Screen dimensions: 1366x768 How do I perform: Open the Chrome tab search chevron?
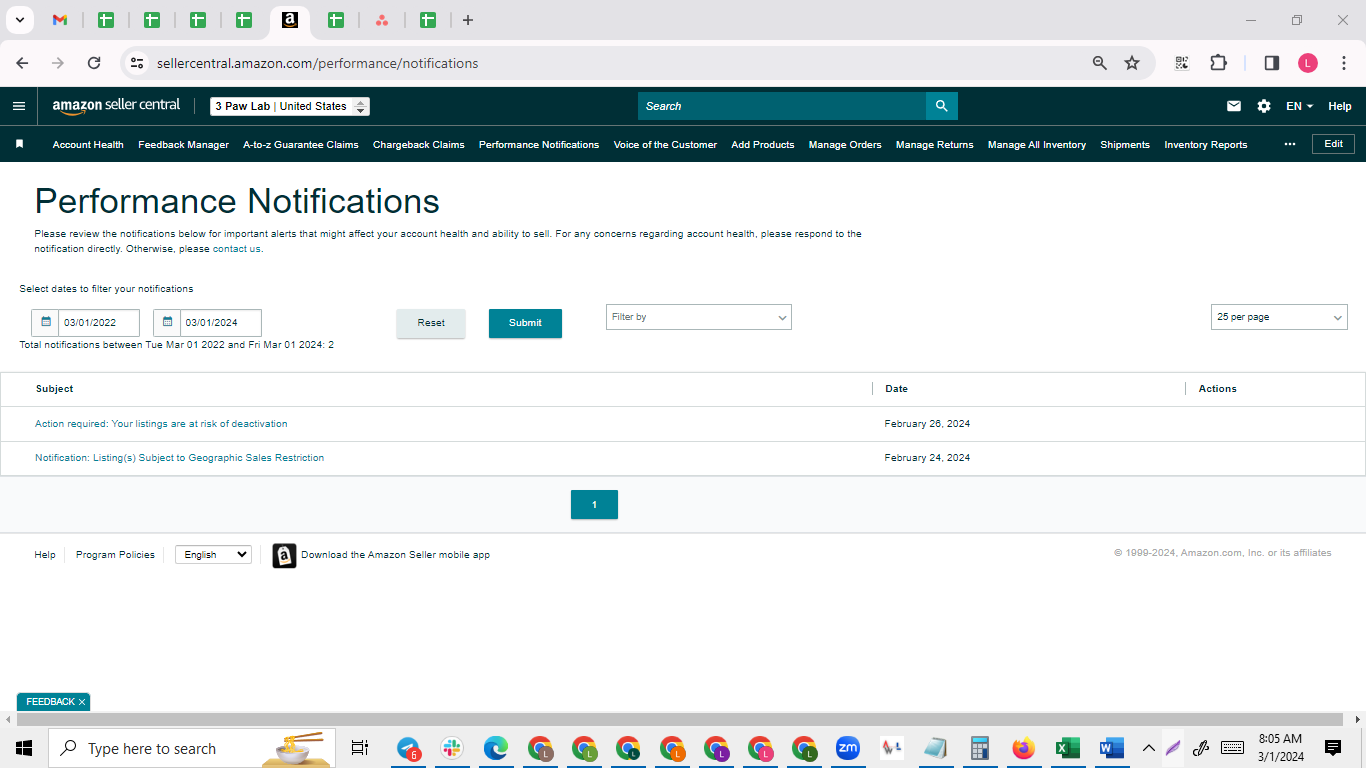pyautogui.click(x=19, y=20)
